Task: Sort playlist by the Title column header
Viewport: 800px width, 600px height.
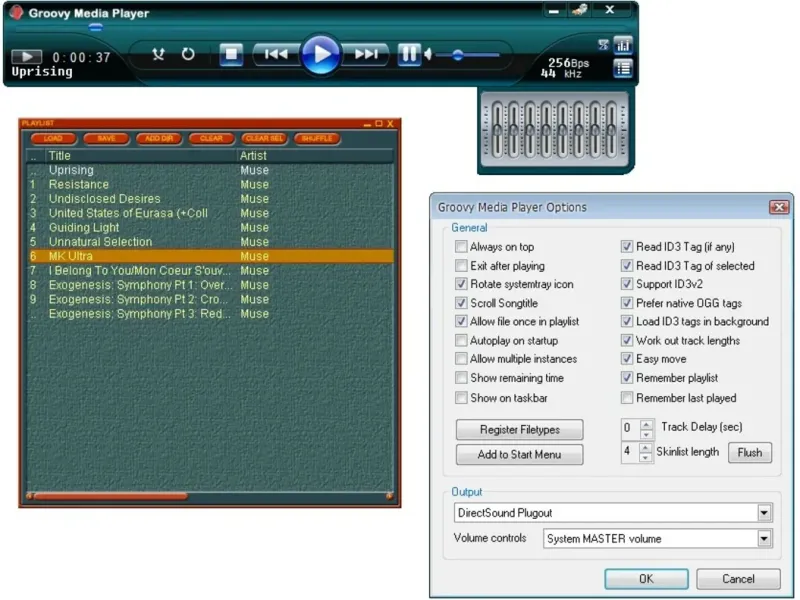Action: click(141, 156)
